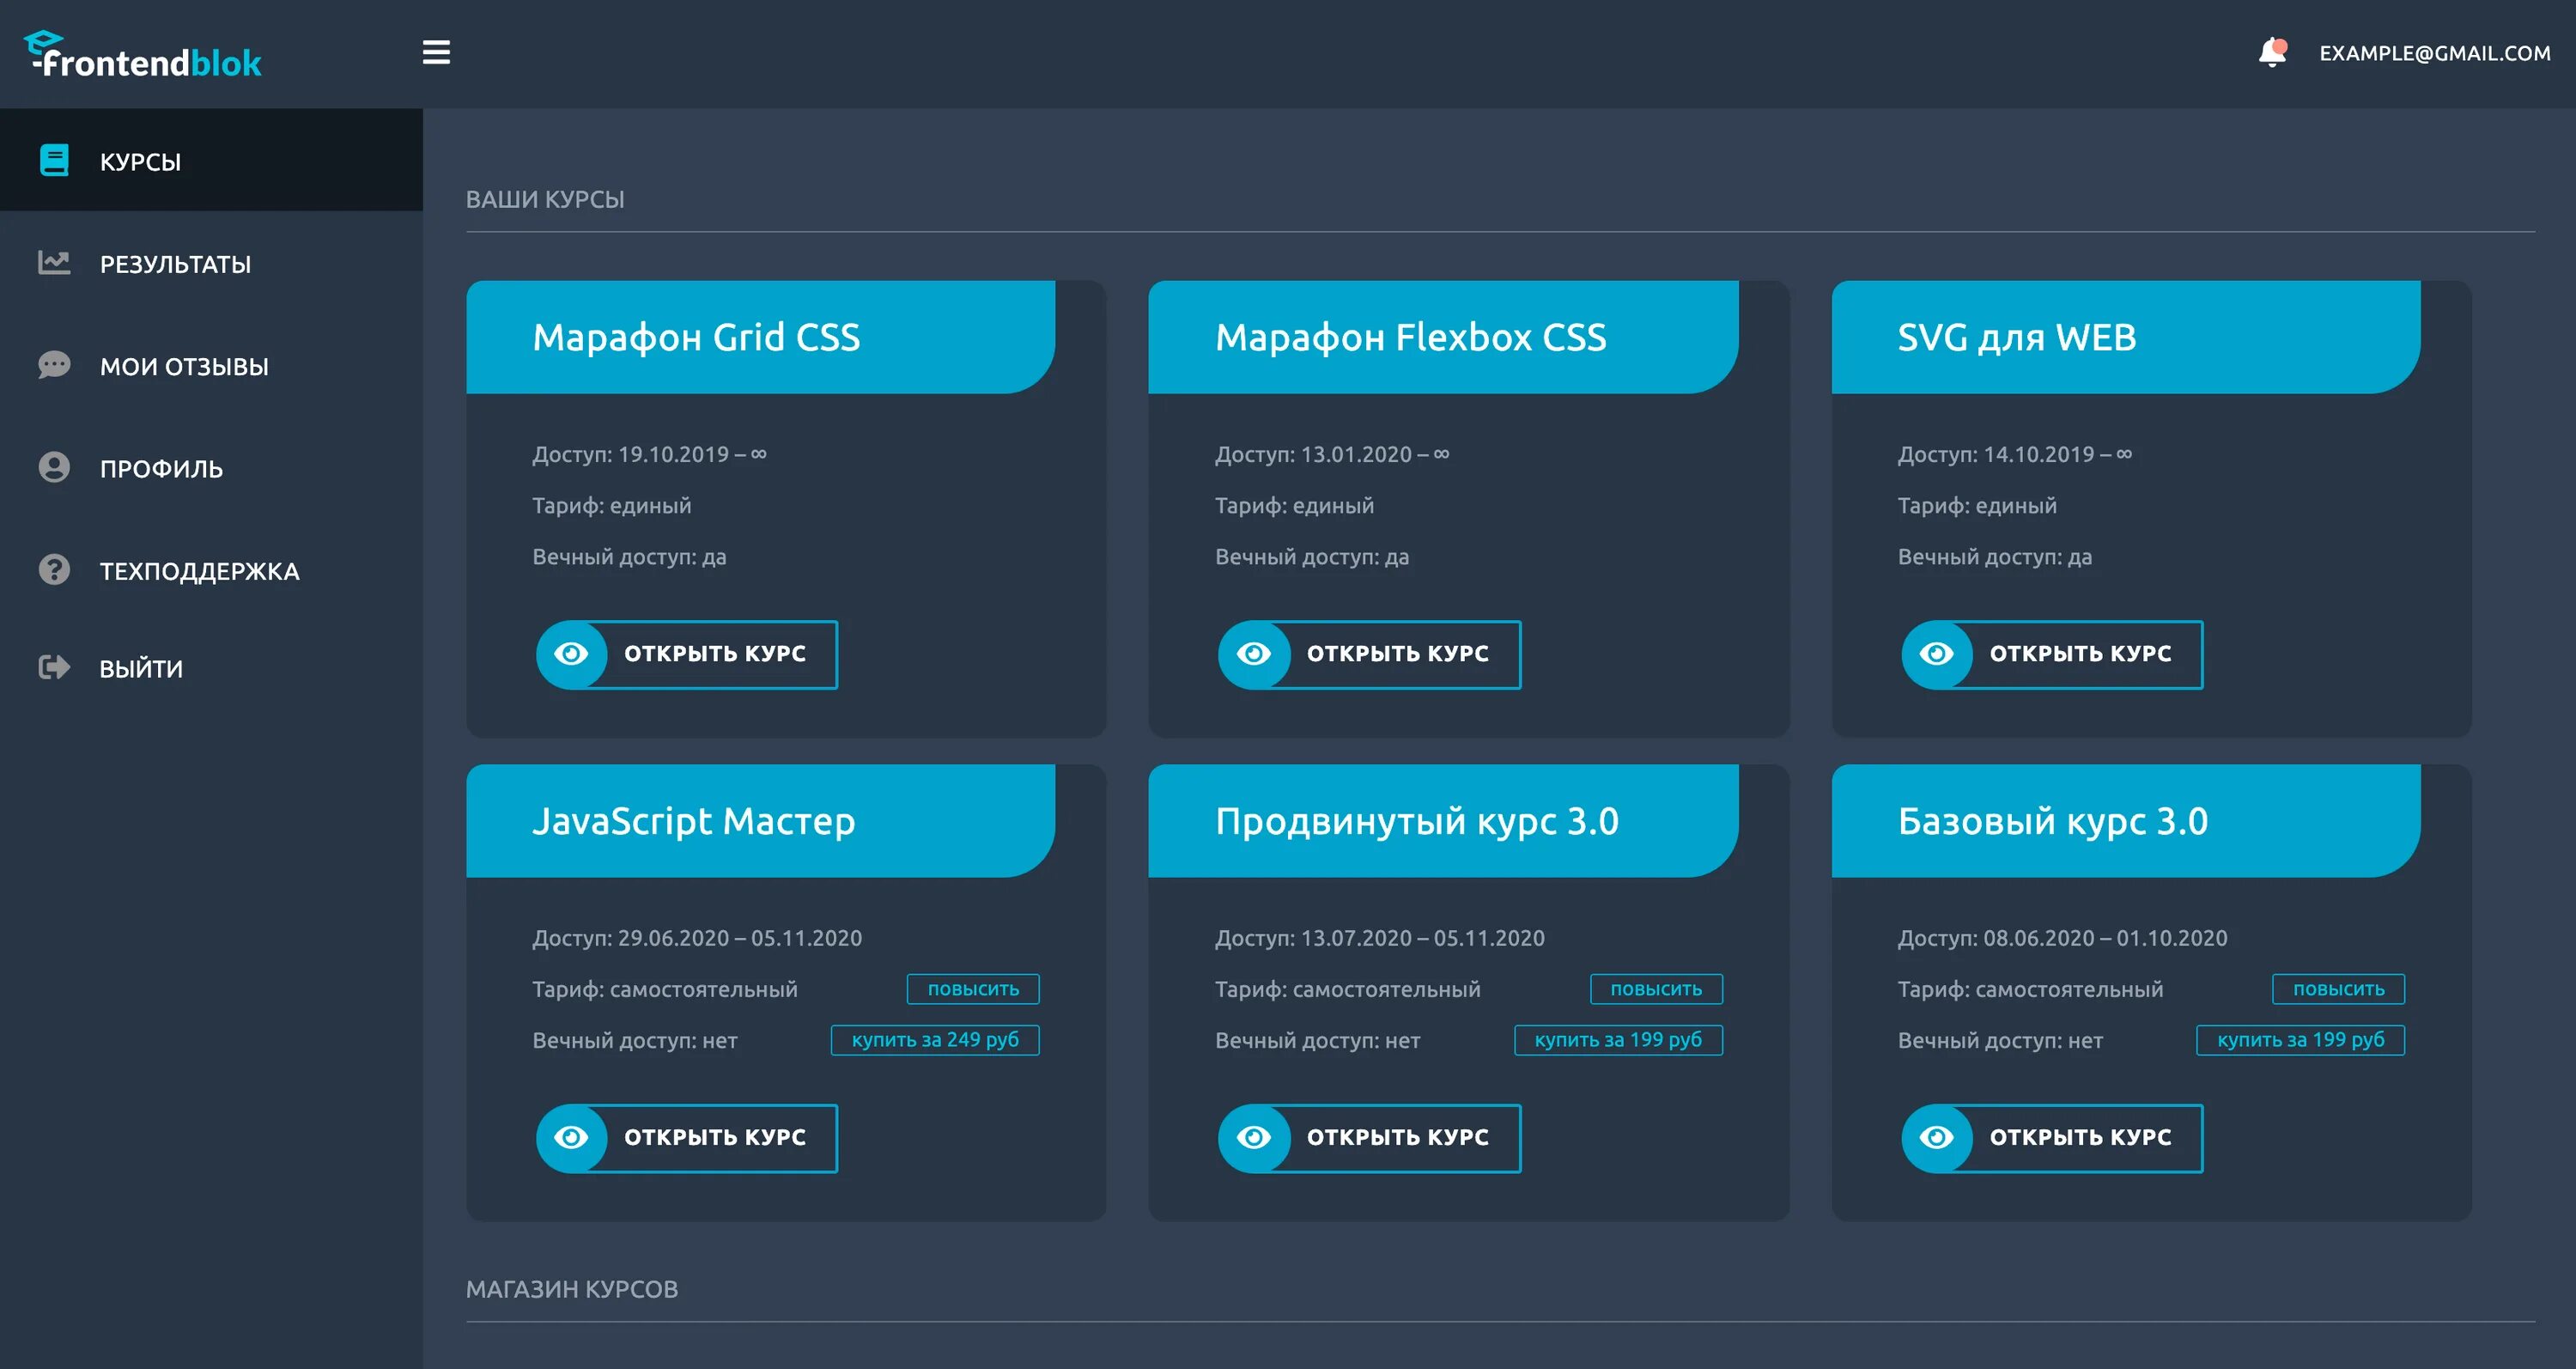Screen dimensions: 2576x1369
Task: Click the speech bubble icon for Мои отзывы
Action: point(54,365)
